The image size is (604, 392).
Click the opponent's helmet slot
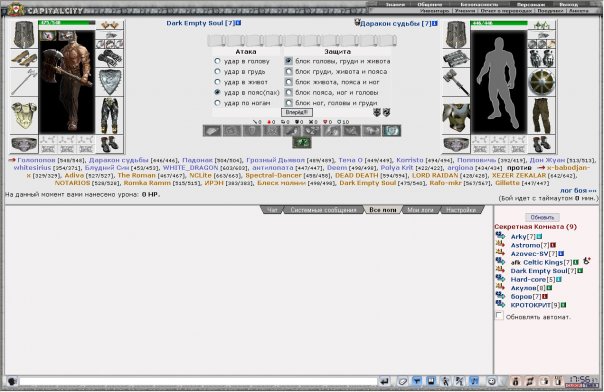coord(456,35)
